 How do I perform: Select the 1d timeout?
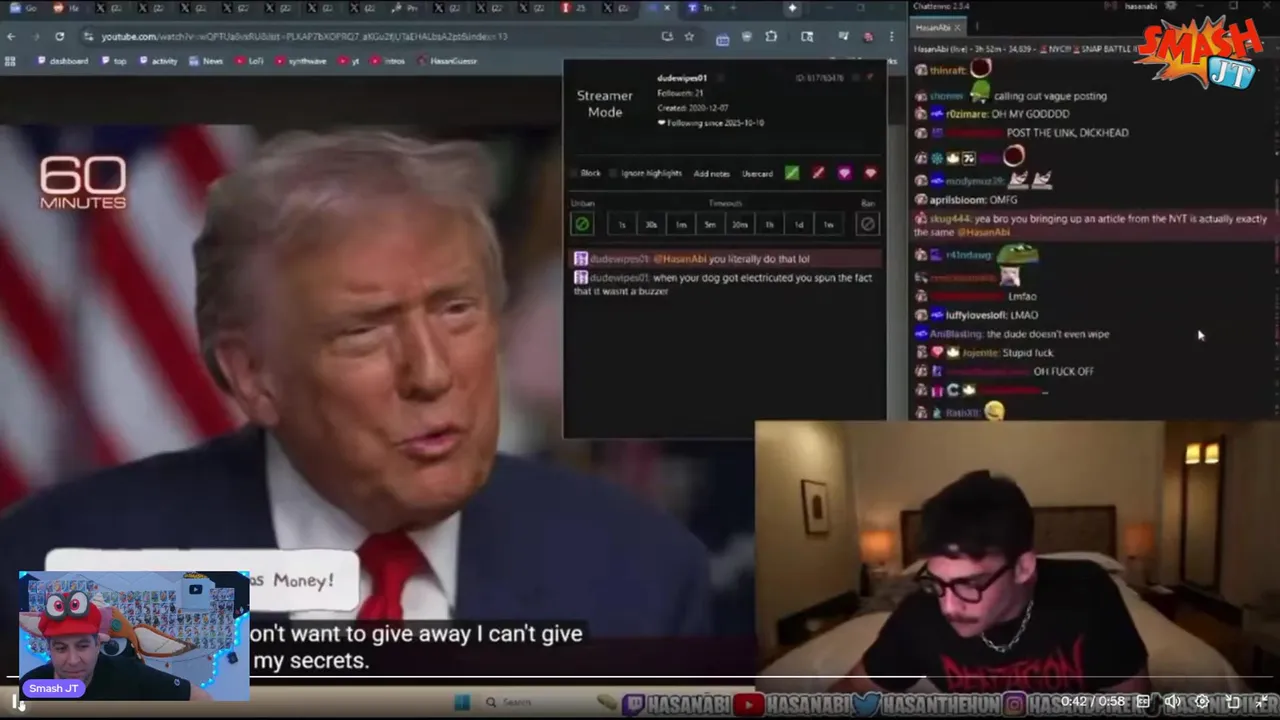click(798, 225)
